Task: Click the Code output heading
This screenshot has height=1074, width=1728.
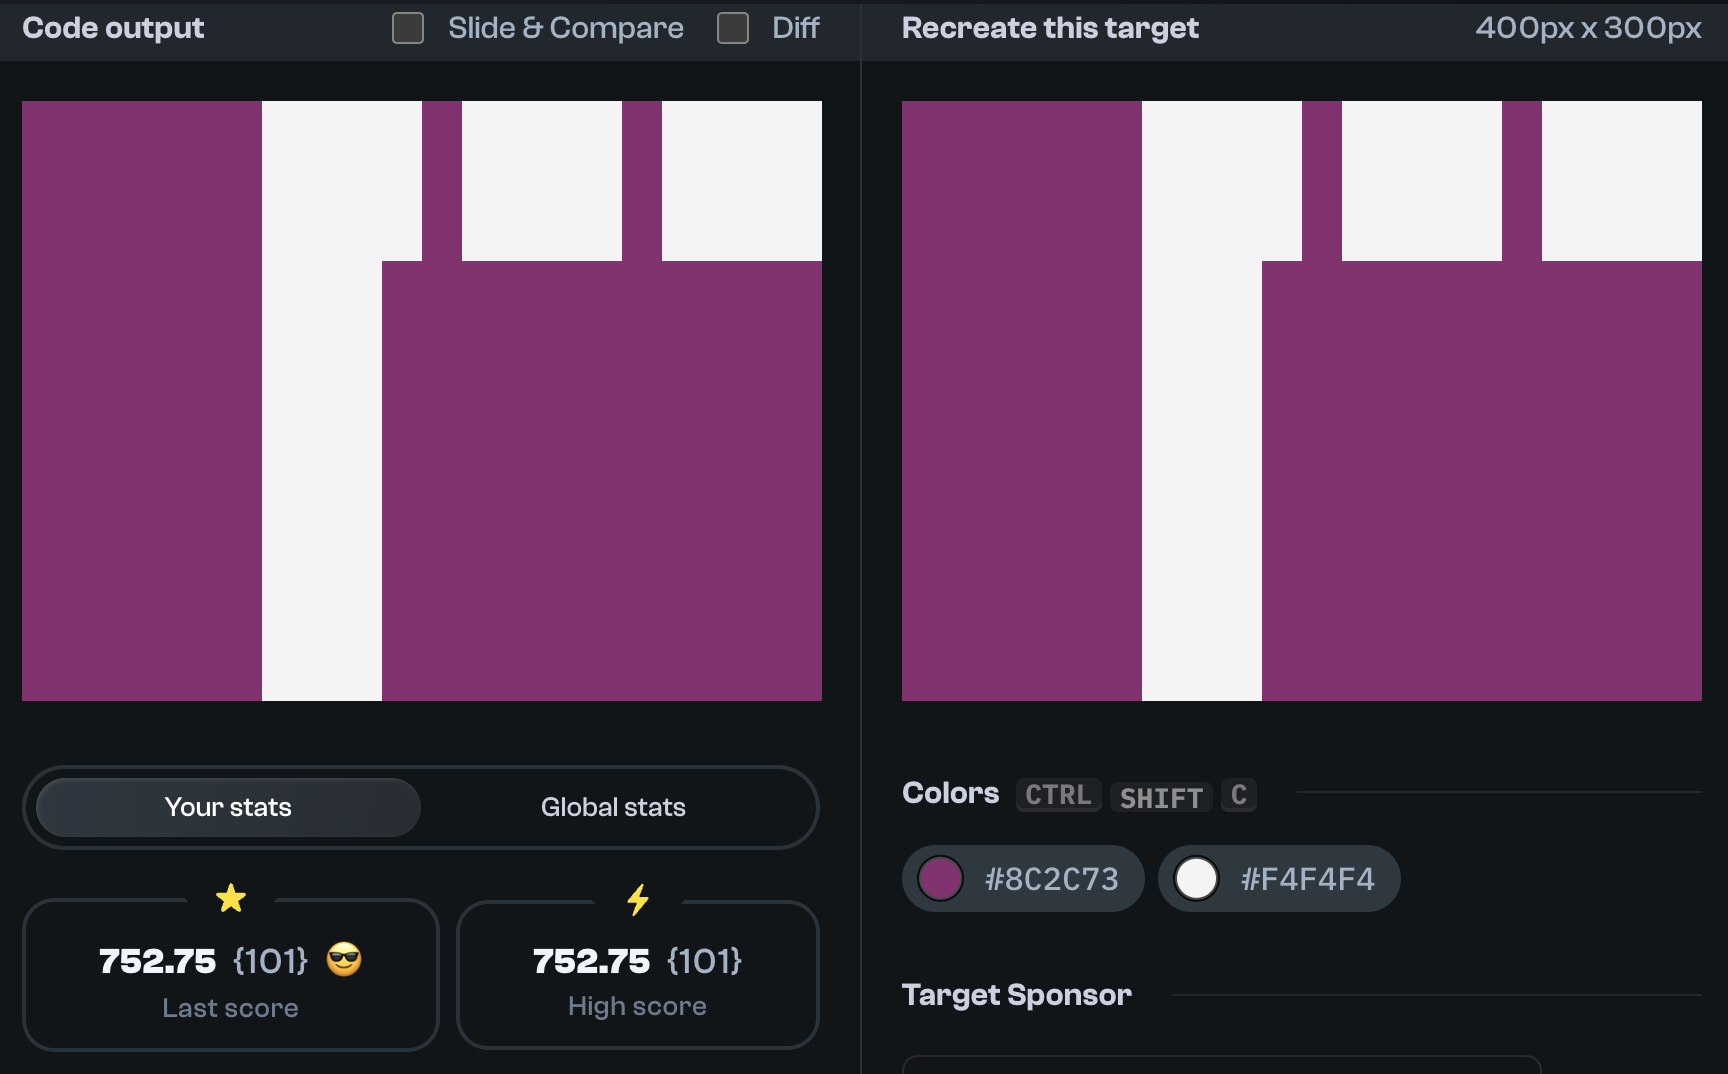Action: (113, 28)
